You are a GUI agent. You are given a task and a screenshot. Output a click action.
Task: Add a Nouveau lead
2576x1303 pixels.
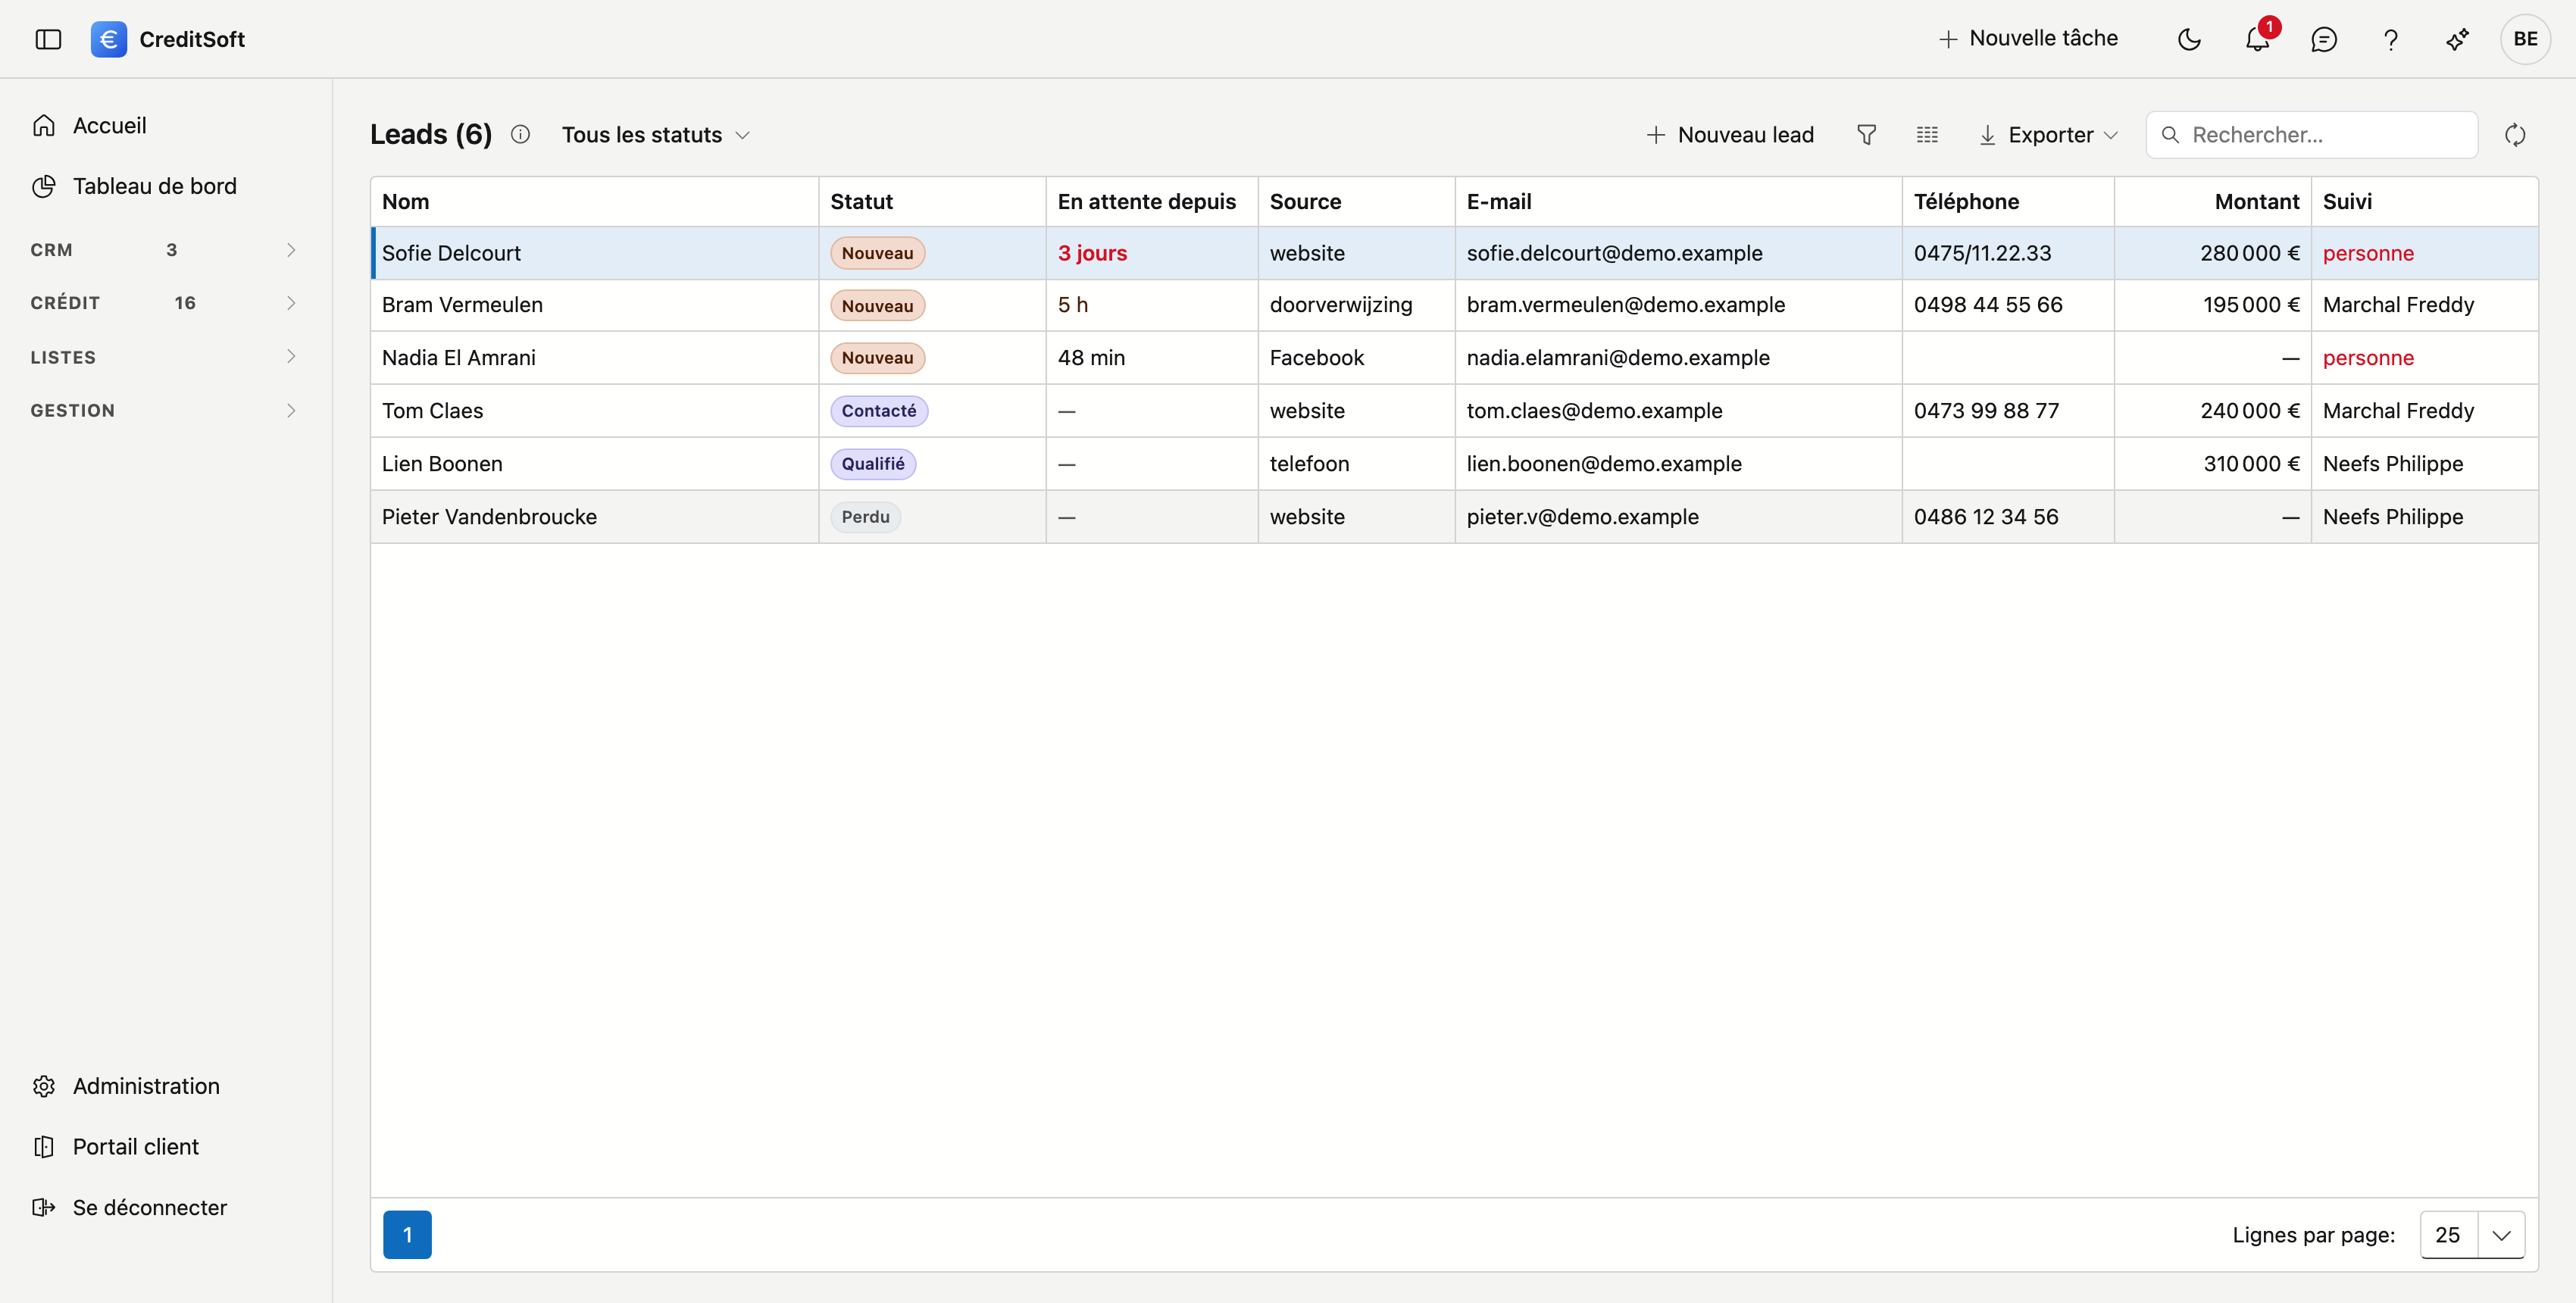coord(1730,134)
